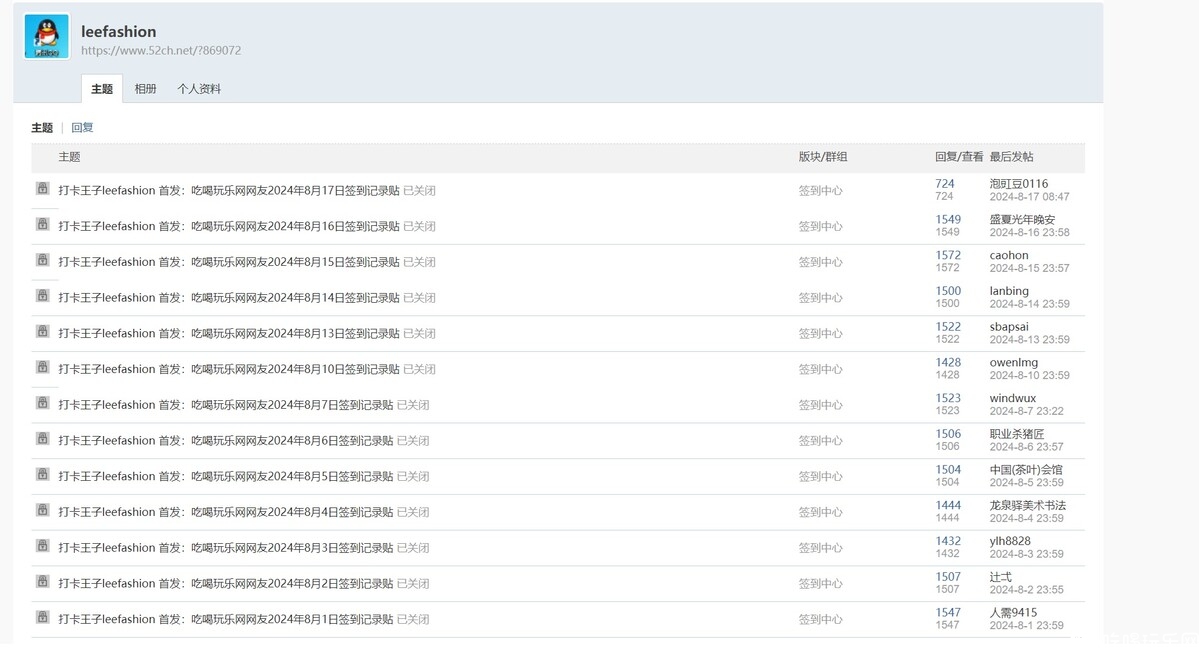The height and width of the screenshot is (654, 1199).
Task: Select the 主题 sub-filter link
Action: tap(42, 128)
